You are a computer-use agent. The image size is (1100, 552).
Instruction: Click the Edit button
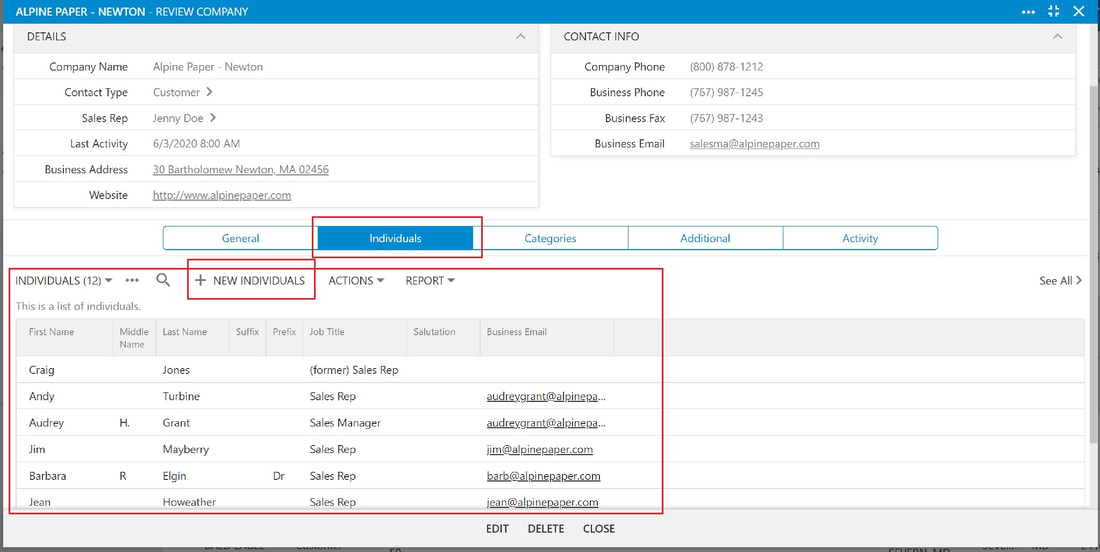click(x=497, y=529)
